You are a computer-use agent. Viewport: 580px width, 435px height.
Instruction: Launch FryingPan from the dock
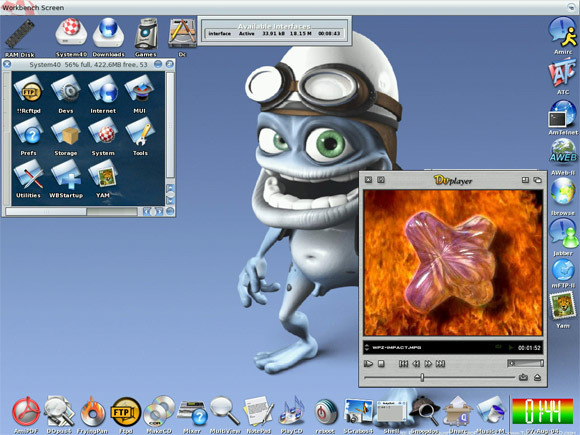93,412
